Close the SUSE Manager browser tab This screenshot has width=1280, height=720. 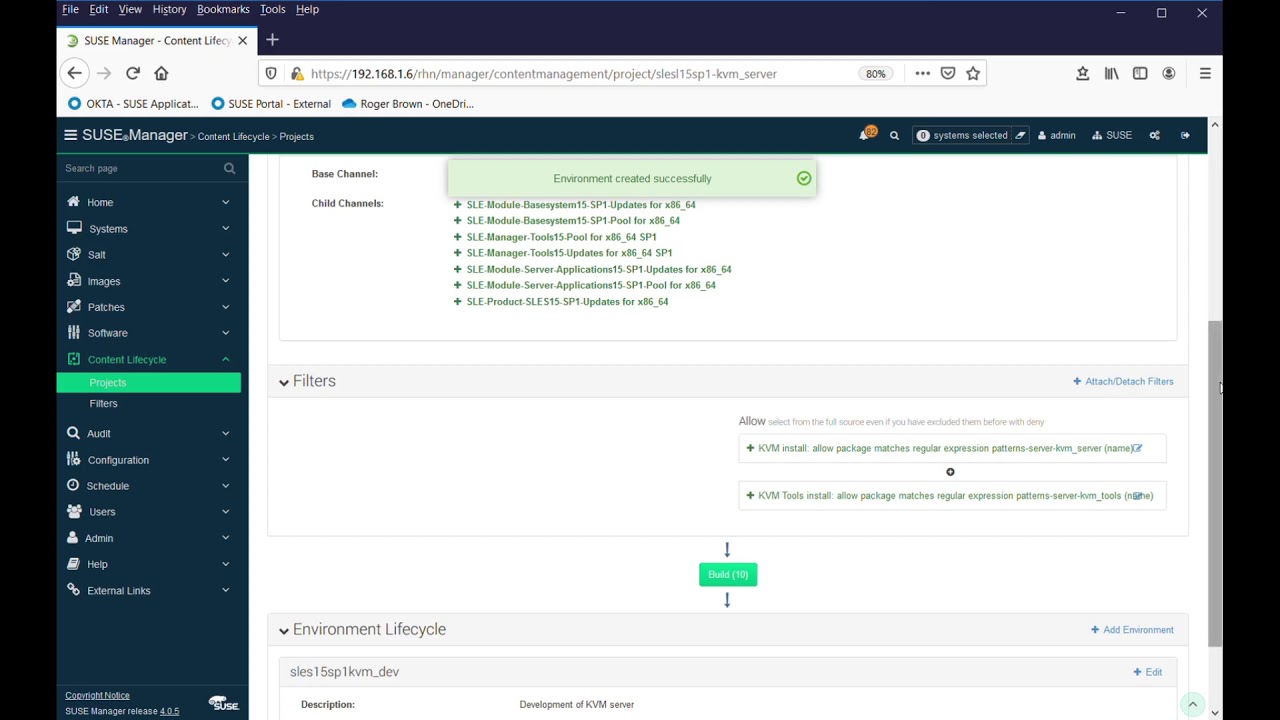242,41
